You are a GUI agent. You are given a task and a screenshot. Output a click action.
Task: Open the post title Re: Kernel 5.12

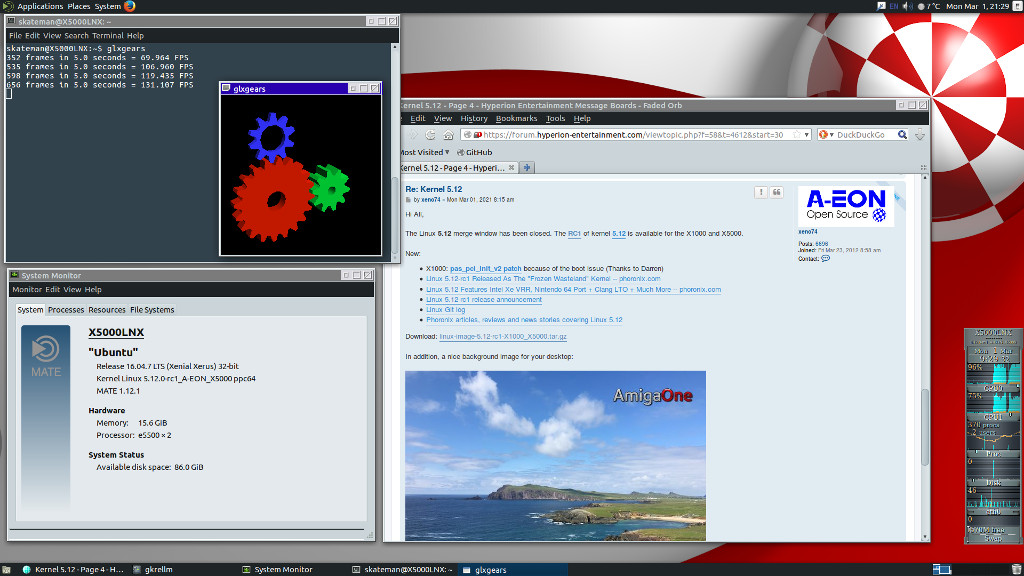(434, 189)
